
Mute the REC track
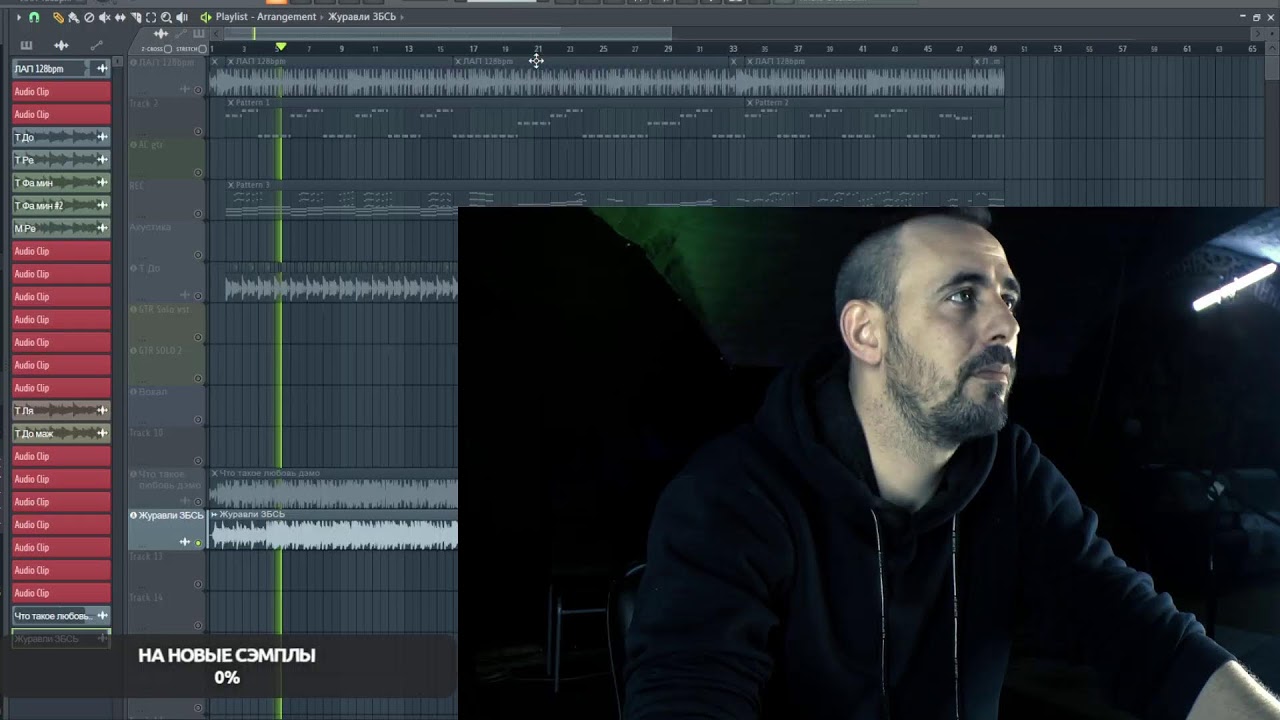pos(198,213)
